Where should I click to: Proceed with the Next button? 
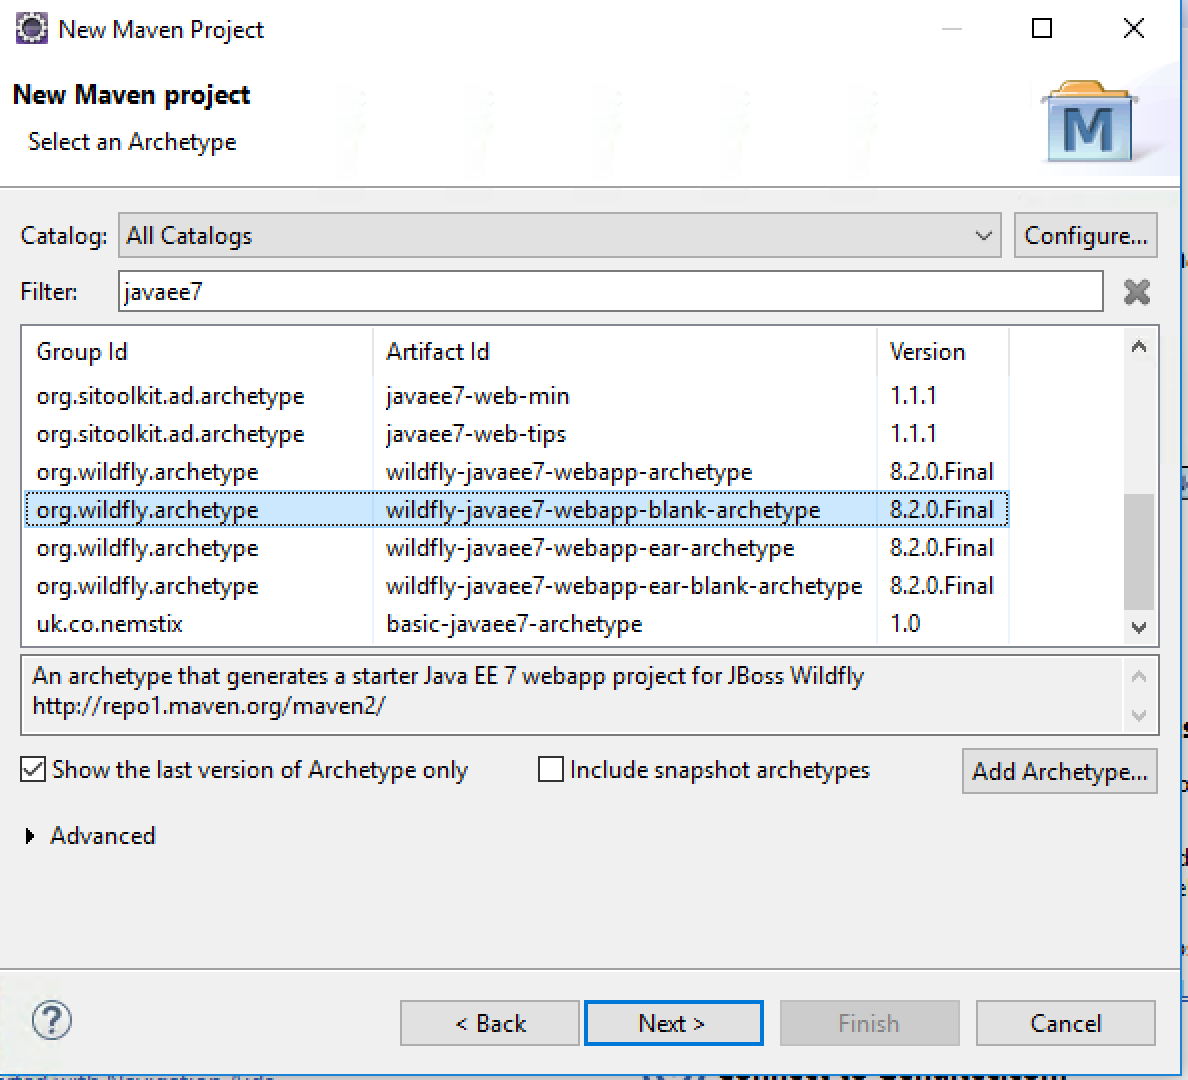pos(674,1023)
